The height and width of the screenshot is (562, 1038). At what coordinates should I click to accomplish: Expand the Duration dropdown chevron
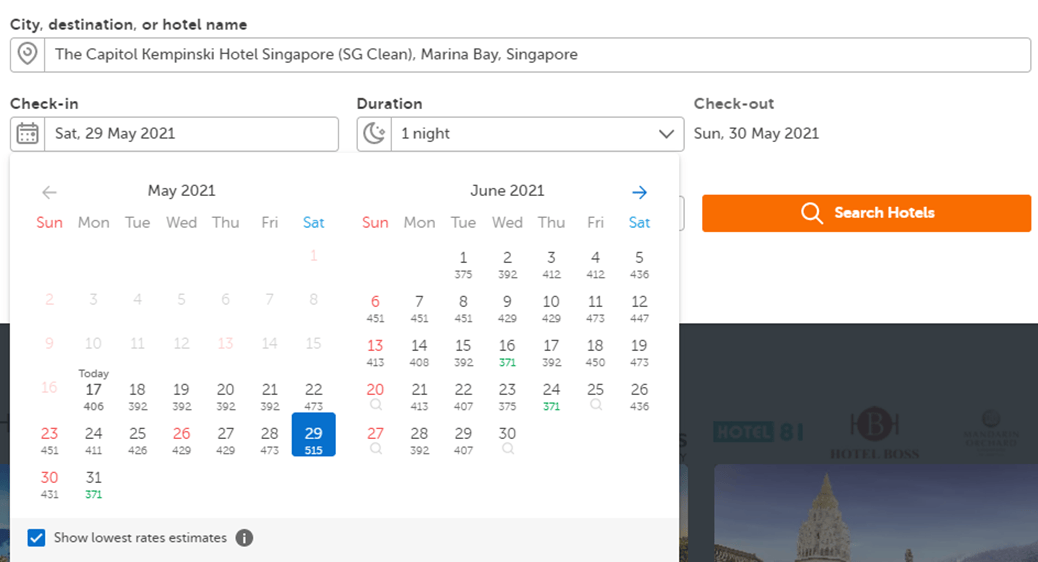(667, 134)
